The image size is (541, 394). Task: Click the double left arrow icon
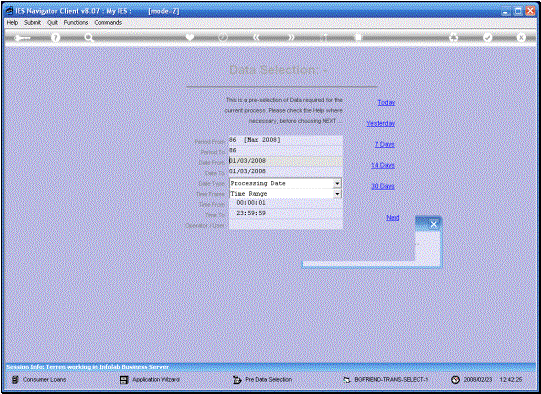pos(256,37)
